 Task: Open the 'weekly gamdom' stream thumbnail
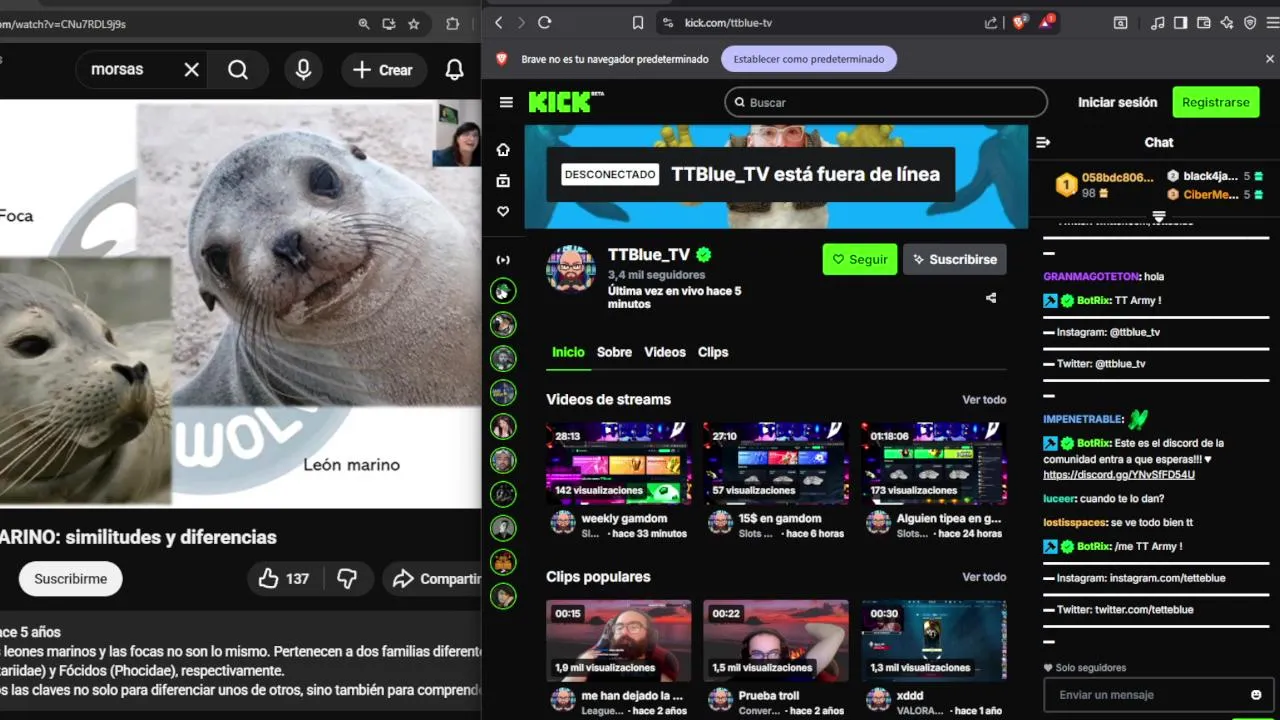pyautogui.click(x=618, y=463)
